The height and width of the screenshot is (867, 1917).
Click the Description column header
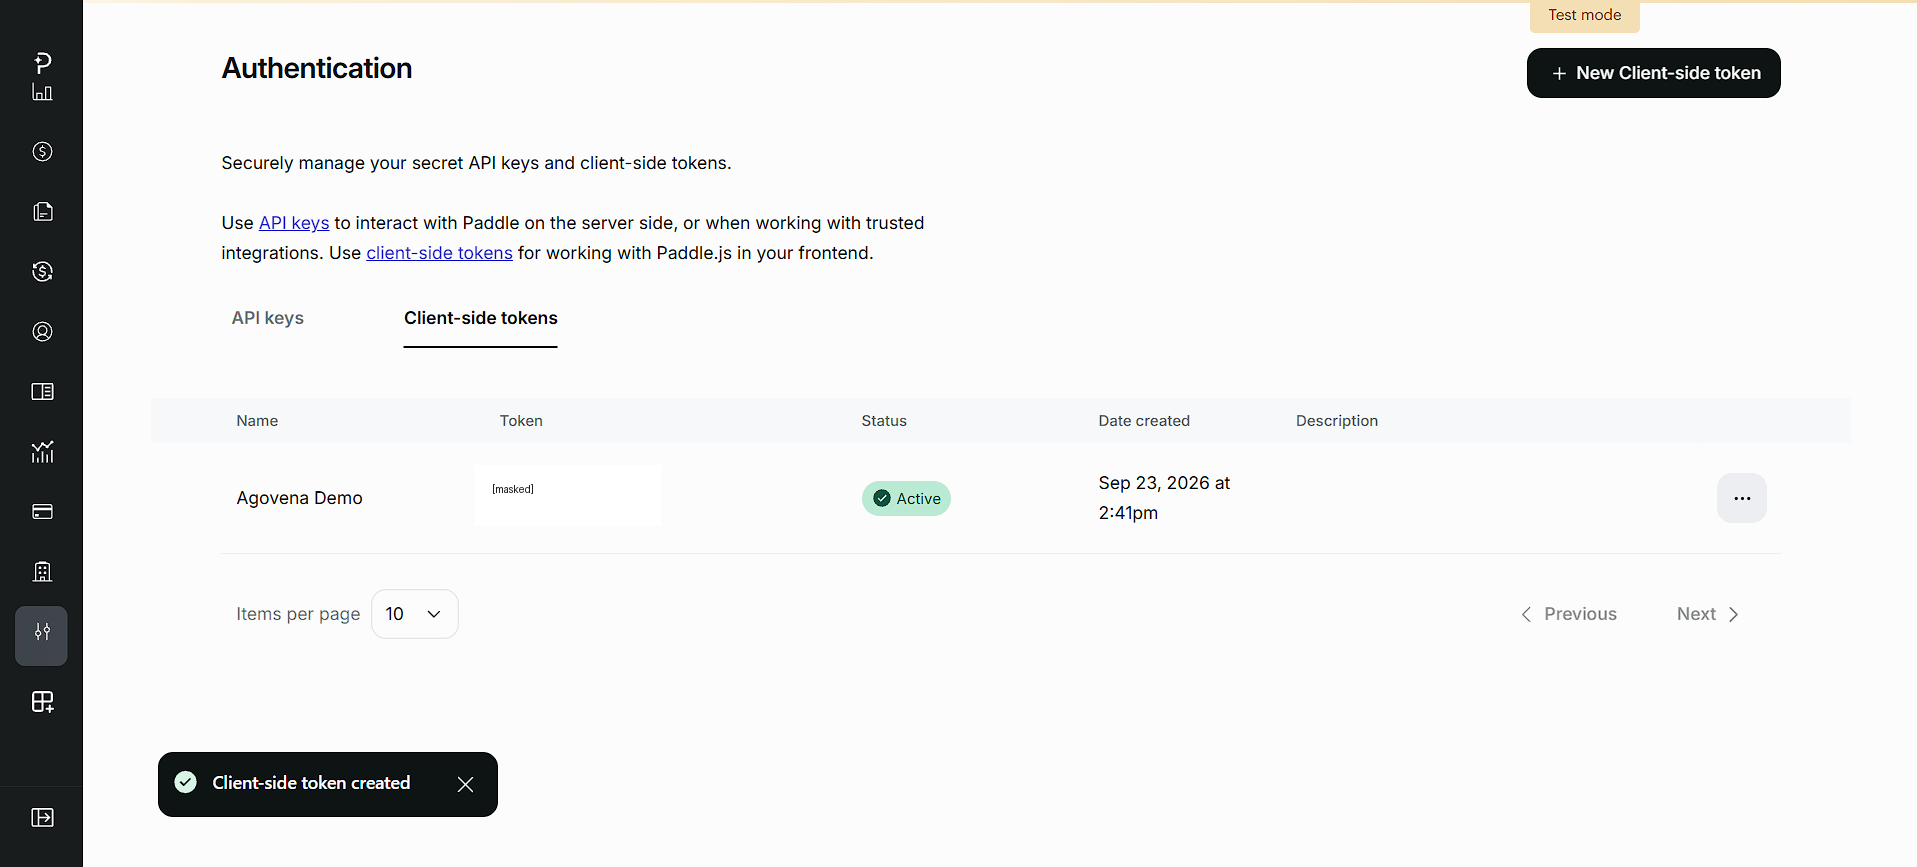point(1337,421)
